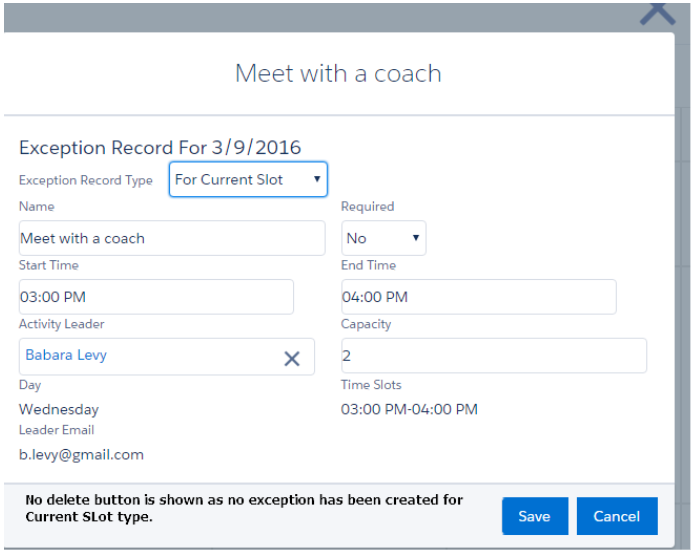697x555 pixels.
Task: Click the Leader Email label
Action: pyautogui.click(x=57, y=430)
